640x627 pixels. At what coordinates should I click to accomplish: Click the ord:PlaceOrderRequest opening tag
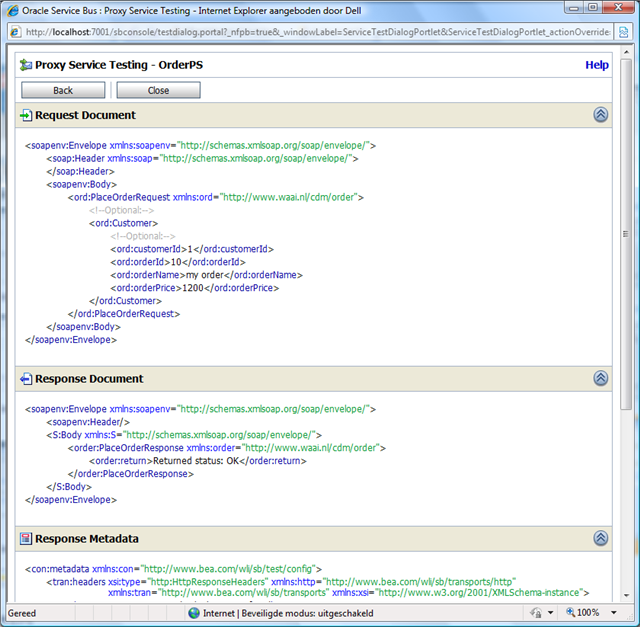(x=216, y=197)
